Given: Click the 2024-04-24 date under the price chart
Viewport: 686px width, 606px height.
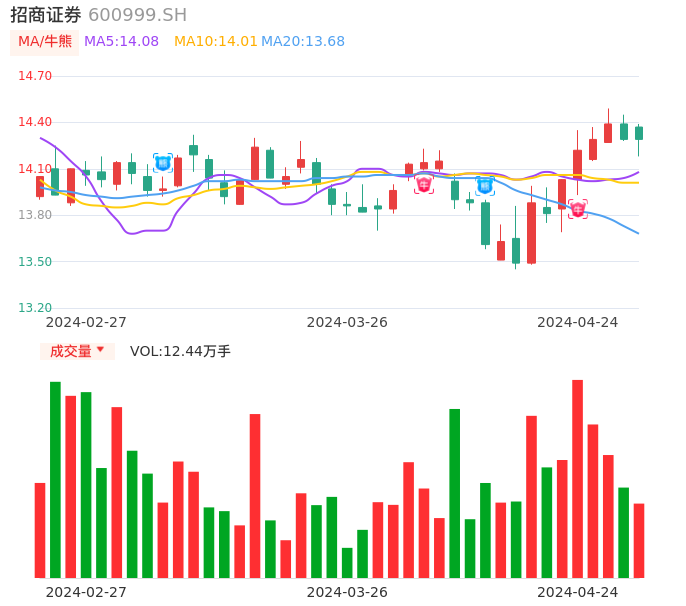Looking at the screenshot, I should [x=578, y=322].
